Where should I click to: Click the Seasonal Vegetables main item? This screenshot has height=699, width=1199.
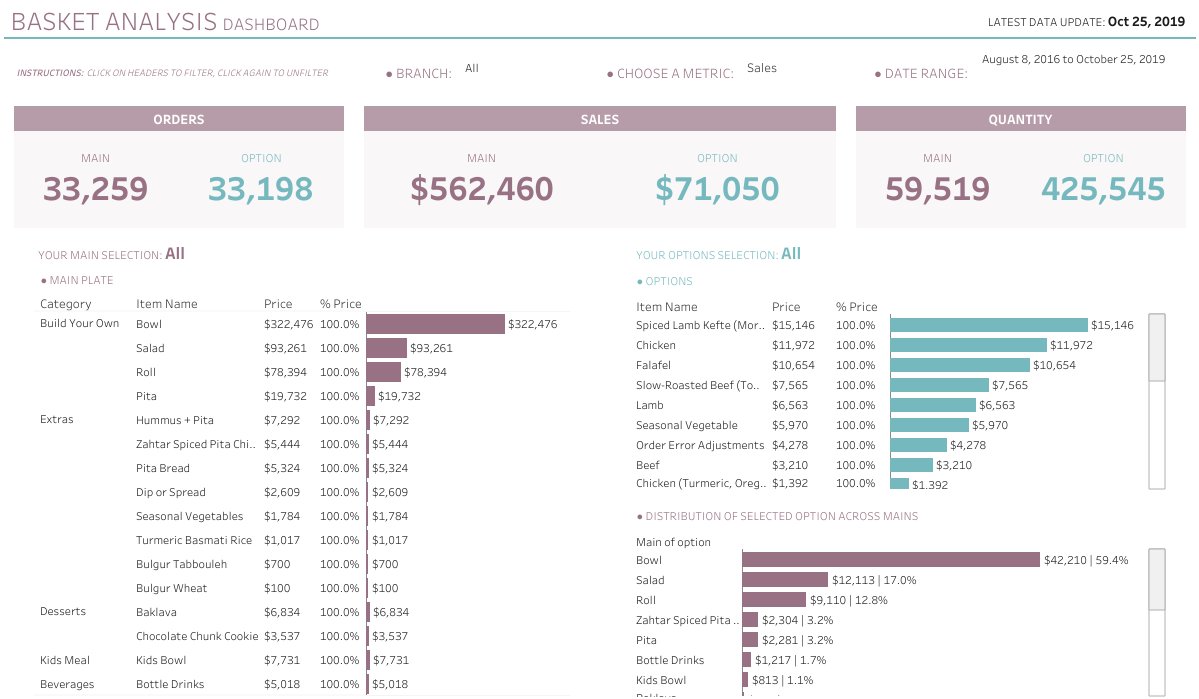pos(189,516)
